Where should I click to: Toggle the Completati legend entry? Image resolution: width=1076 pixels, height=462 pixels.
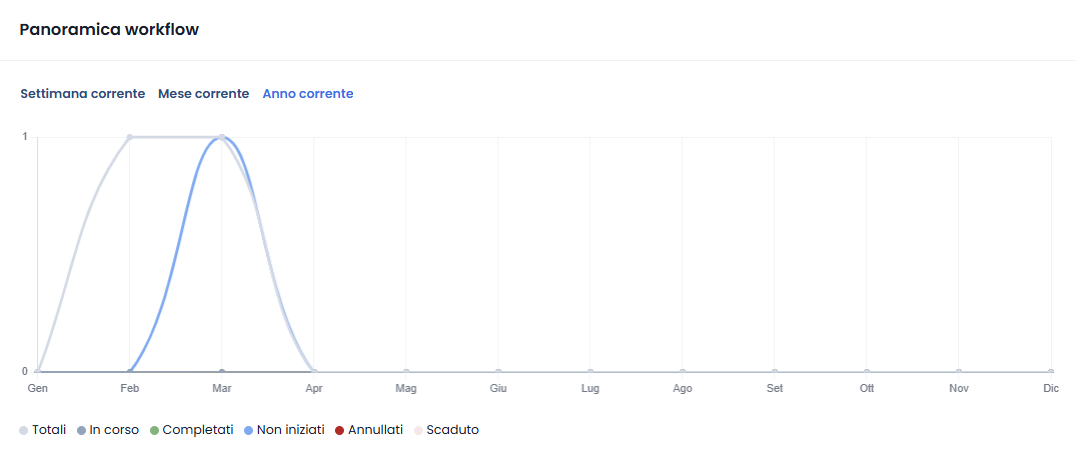(191, 430)
